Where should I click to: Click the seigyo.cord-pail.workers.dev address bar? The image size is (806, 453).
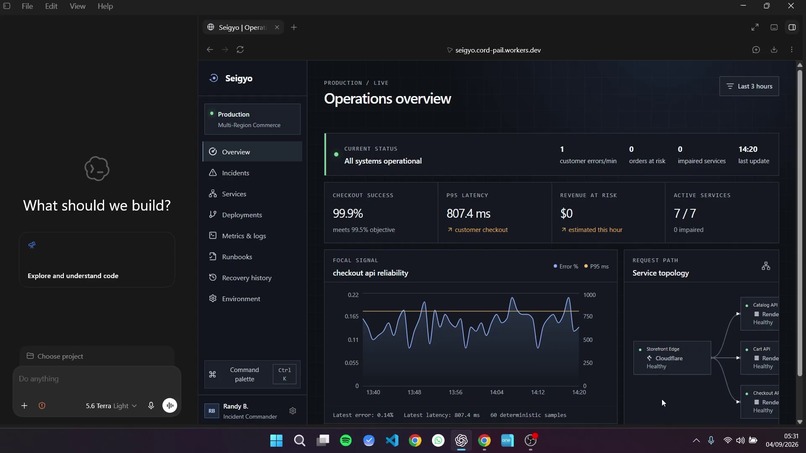[x=493, y=50]
